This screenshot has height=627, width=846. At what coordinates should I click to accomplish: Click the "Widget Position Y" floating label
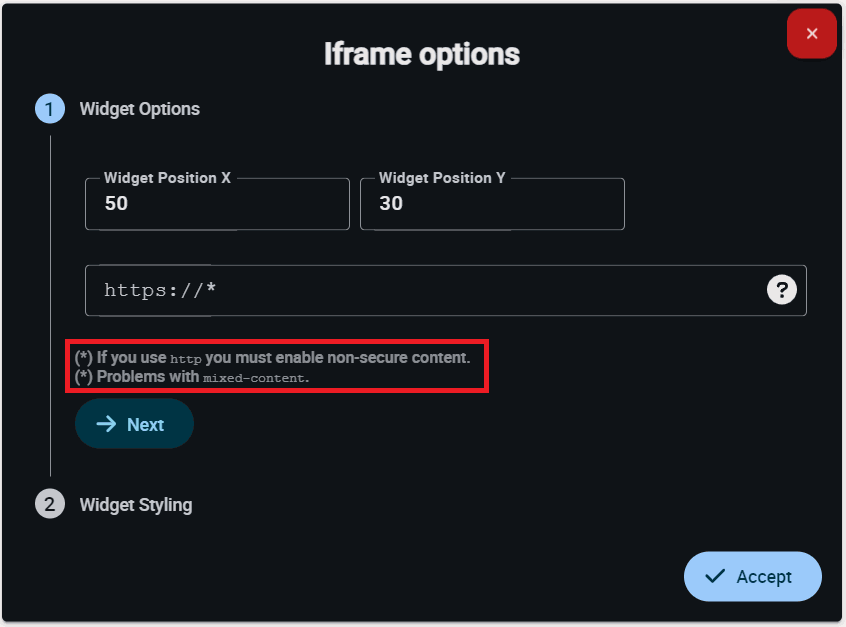[x=442, y=178]
